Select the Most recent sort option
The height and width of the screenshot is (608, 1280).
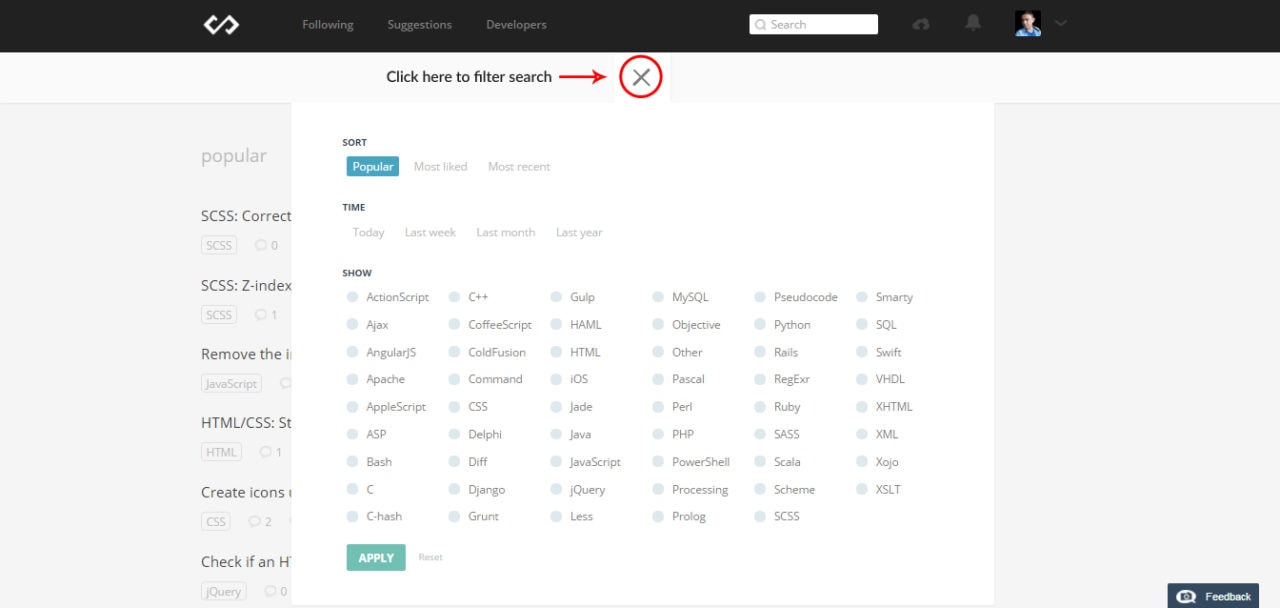pos(519,166)
